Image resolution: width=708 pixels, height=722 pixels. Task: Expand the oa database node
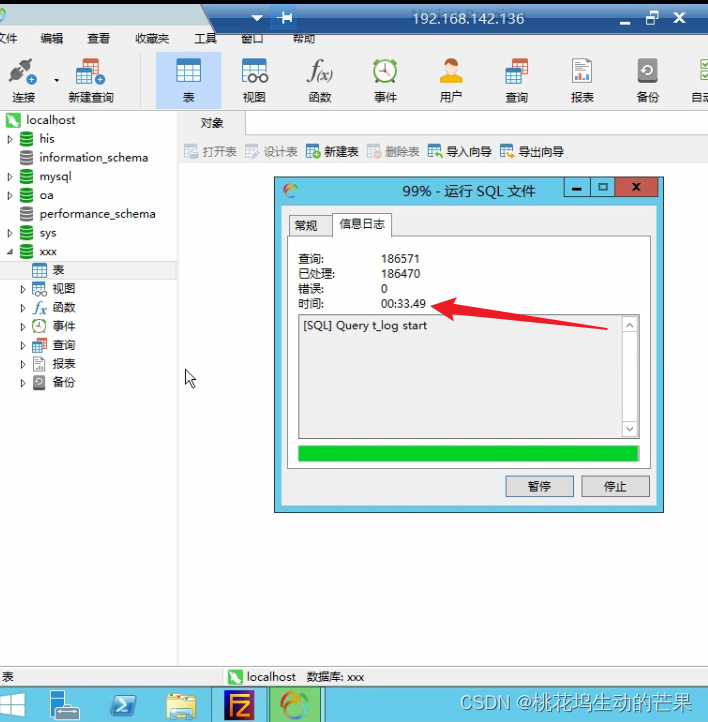[10, 195]
